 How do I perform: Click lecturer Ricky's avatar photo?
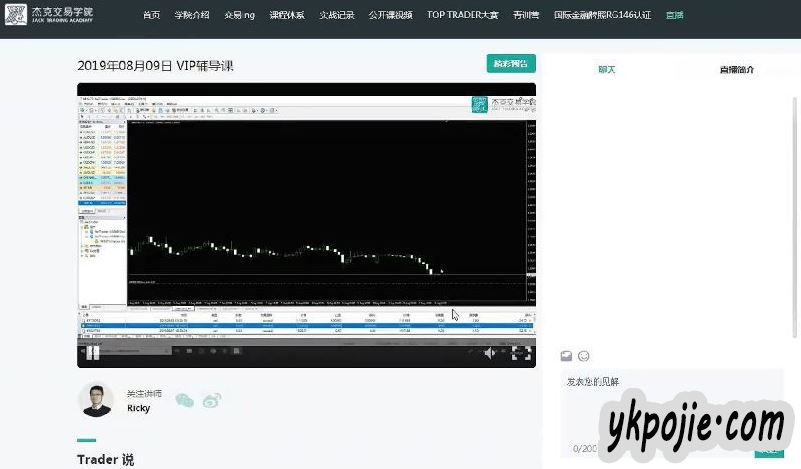point(96,400)
